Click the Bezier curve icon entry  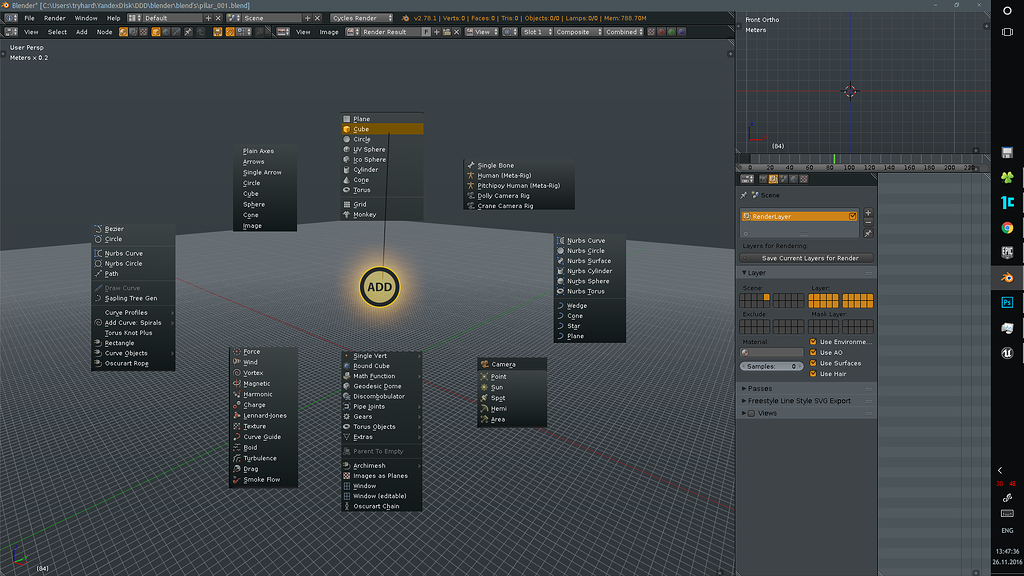[99, 229]
